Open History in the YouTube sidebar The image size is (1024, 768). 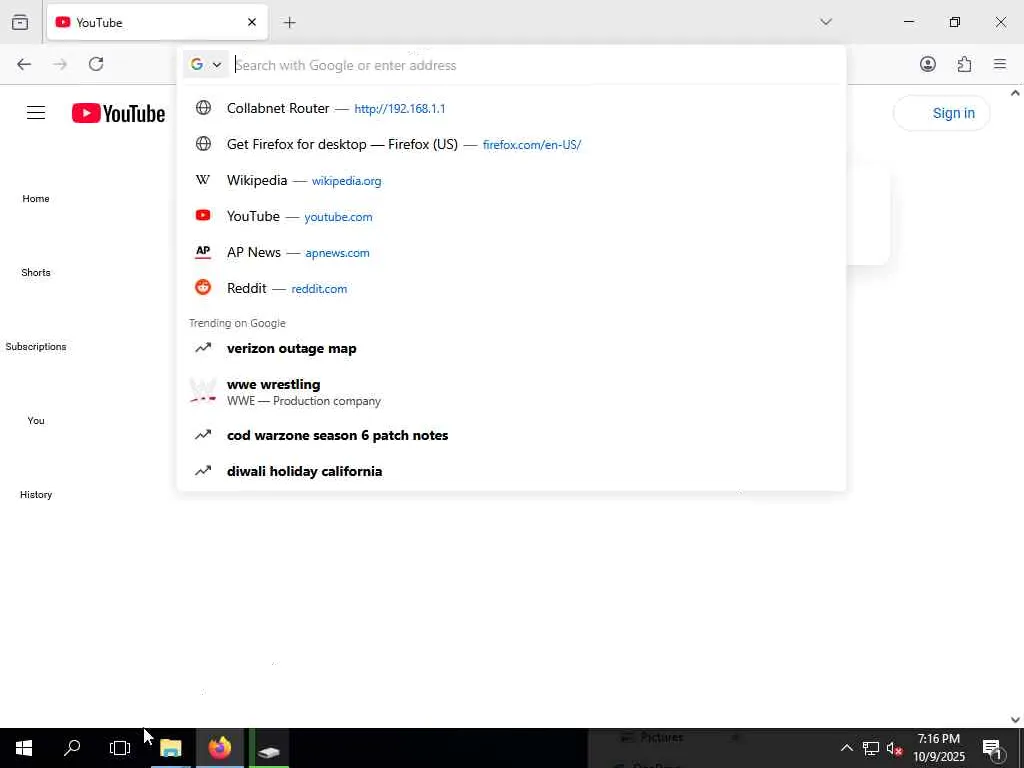click(36, 494)
